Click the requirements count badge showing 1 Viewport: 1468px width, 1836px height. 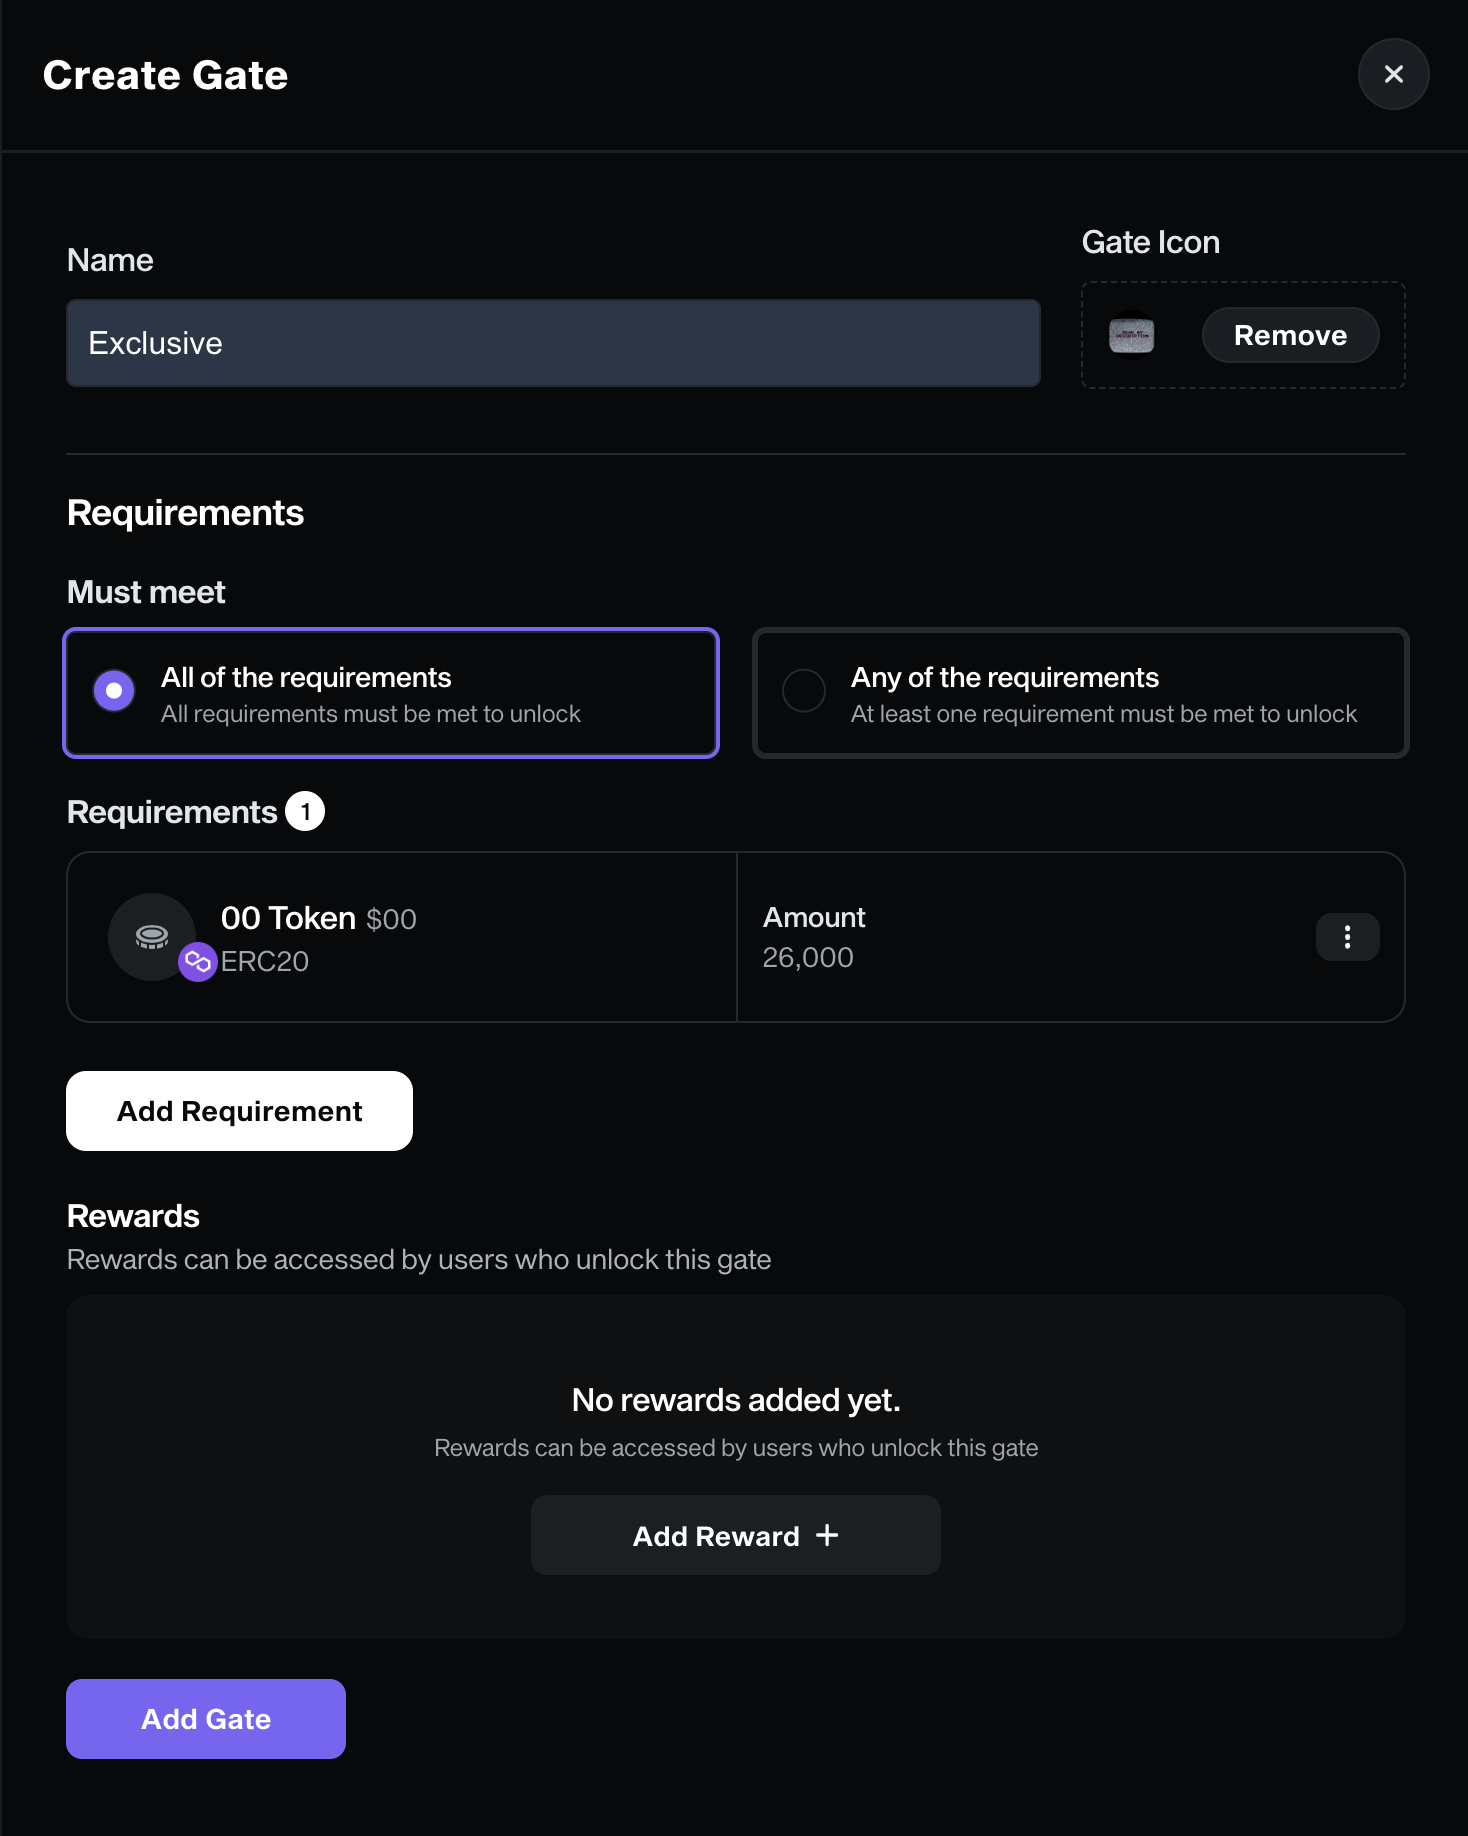[x=305, y=811]
